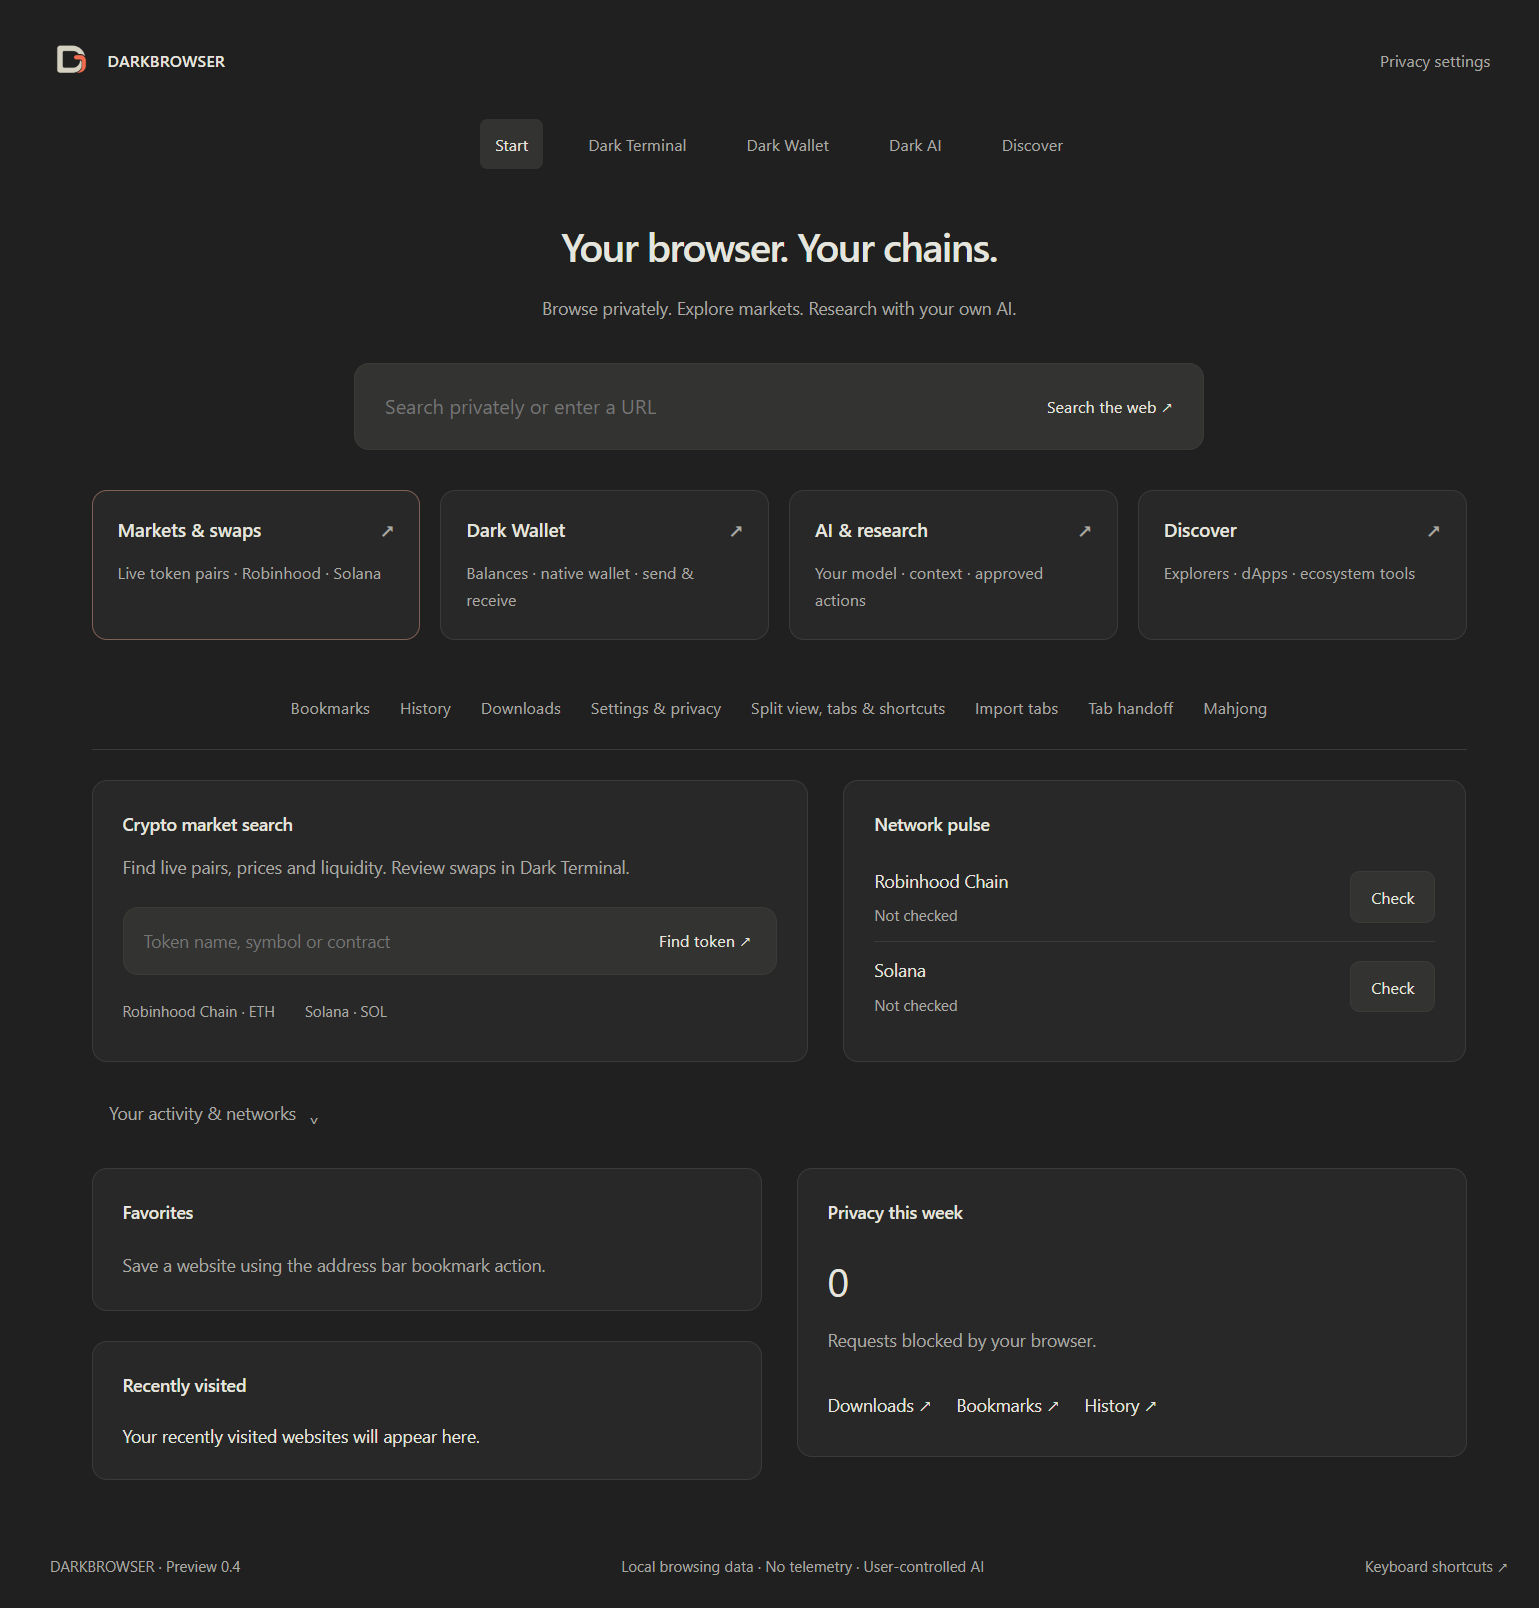Select the Dark AI tab

(x=915, y=145)
